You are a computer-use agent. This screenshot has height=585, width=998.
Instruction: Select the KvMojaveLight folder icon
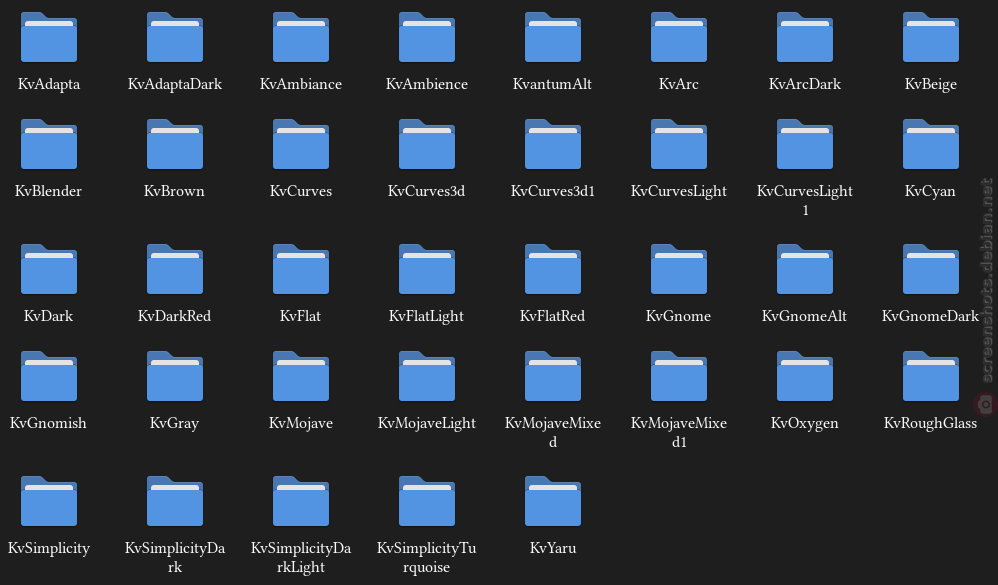(x=427, y=376)
